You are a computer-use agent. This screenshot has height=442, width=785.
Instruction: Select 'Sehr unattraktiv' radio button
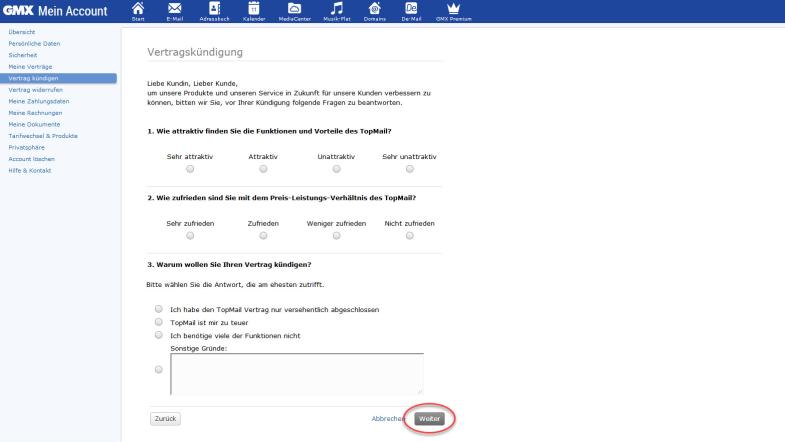410,169
